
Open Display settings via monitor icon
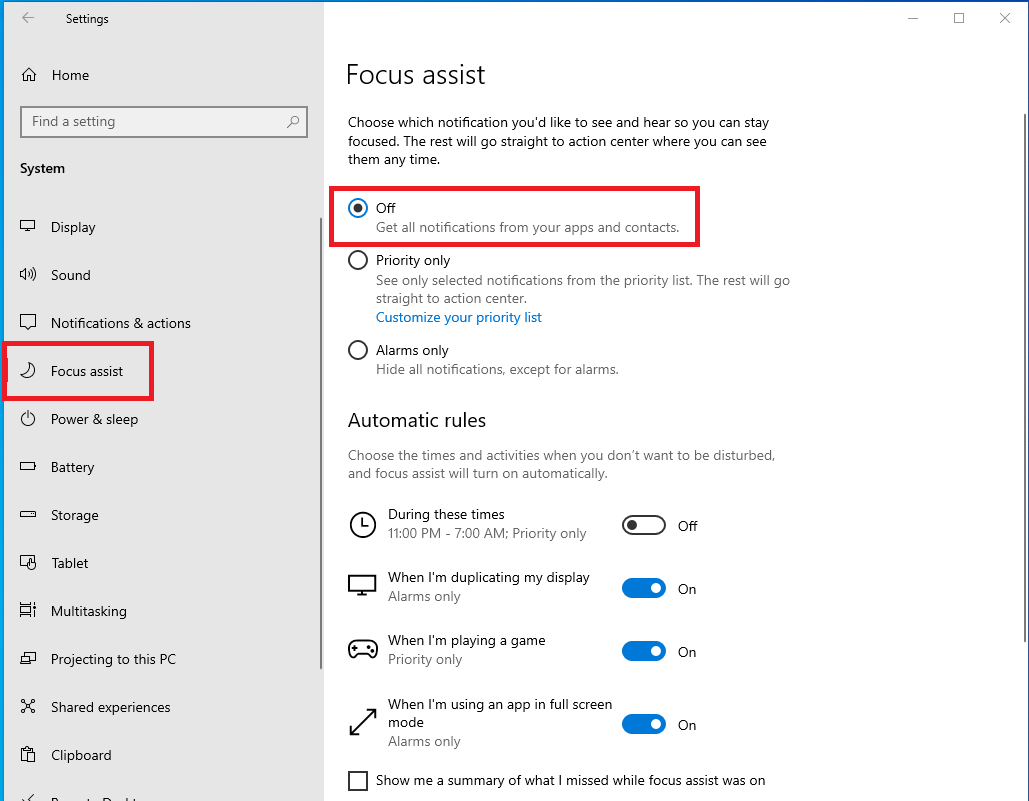coord(29,227)
